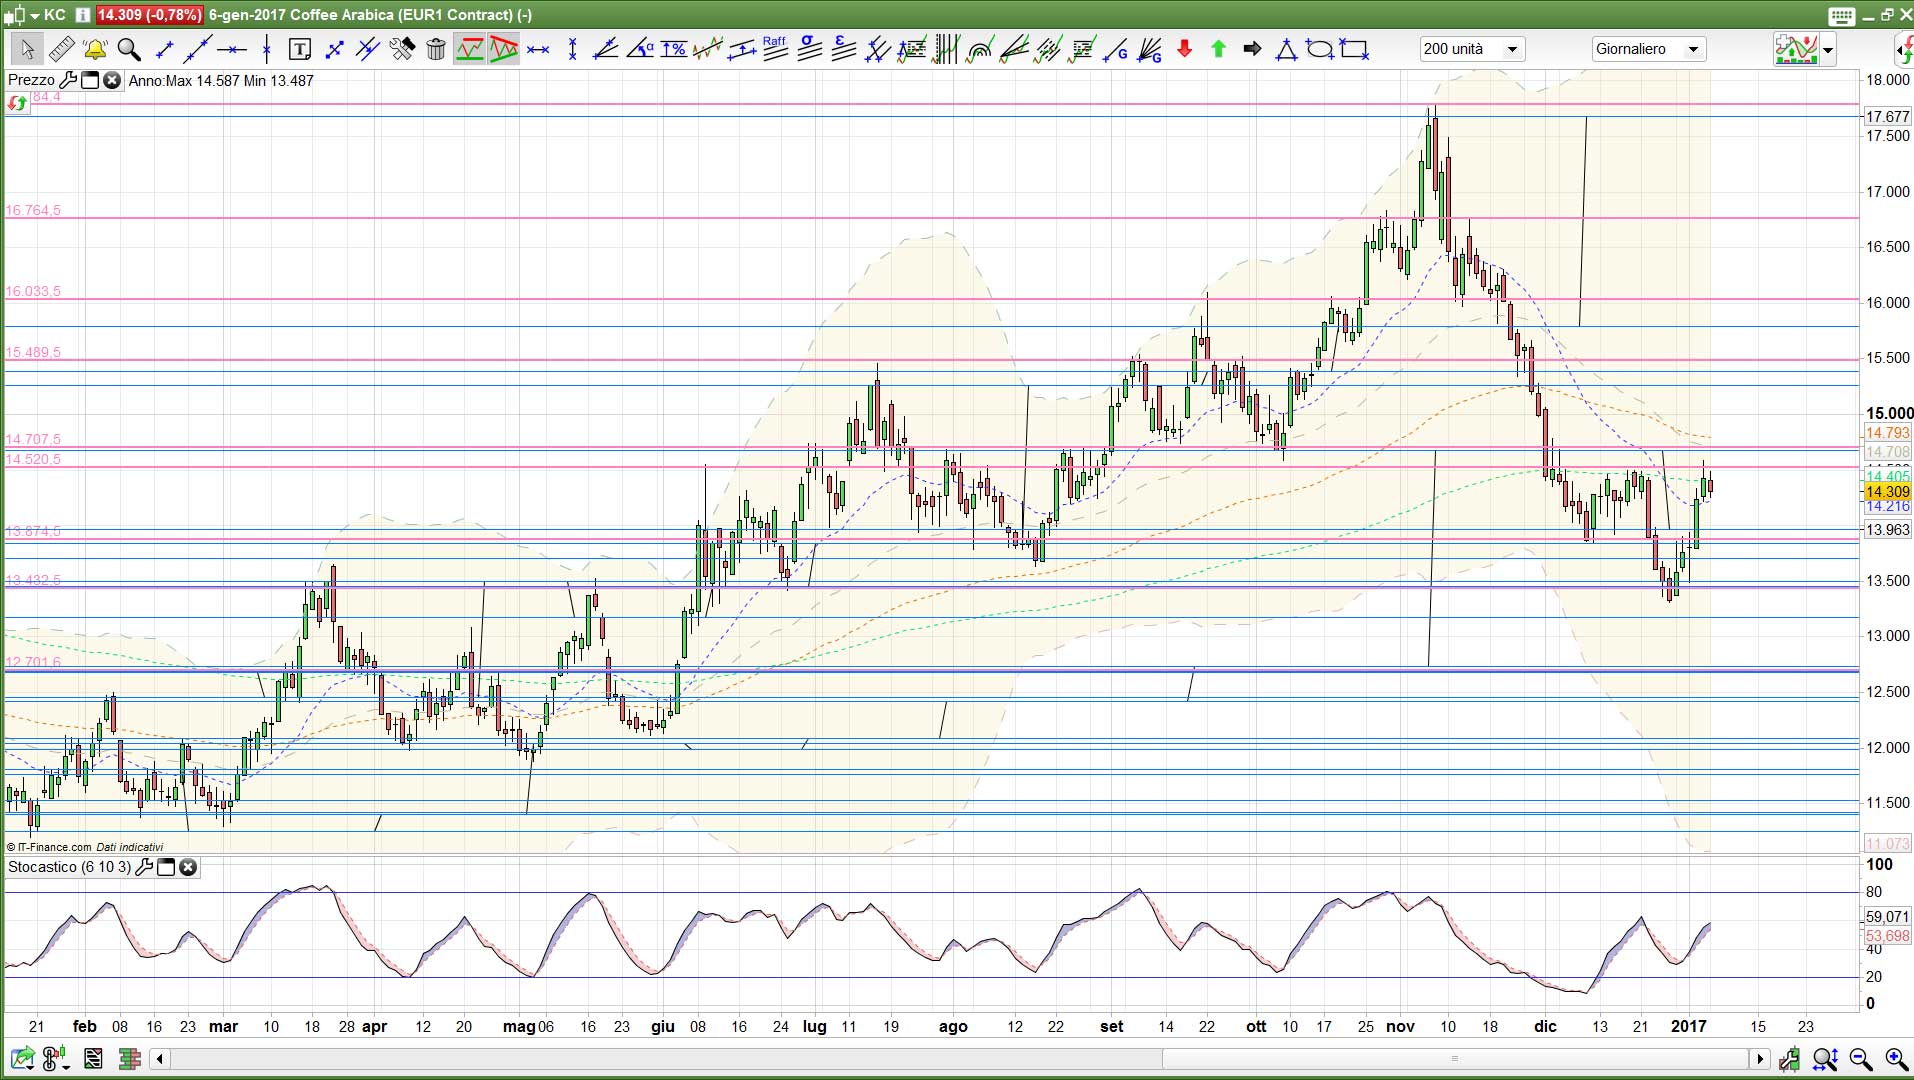Toggle the support/resistance lines auto-detection

(x=470, y=49)
